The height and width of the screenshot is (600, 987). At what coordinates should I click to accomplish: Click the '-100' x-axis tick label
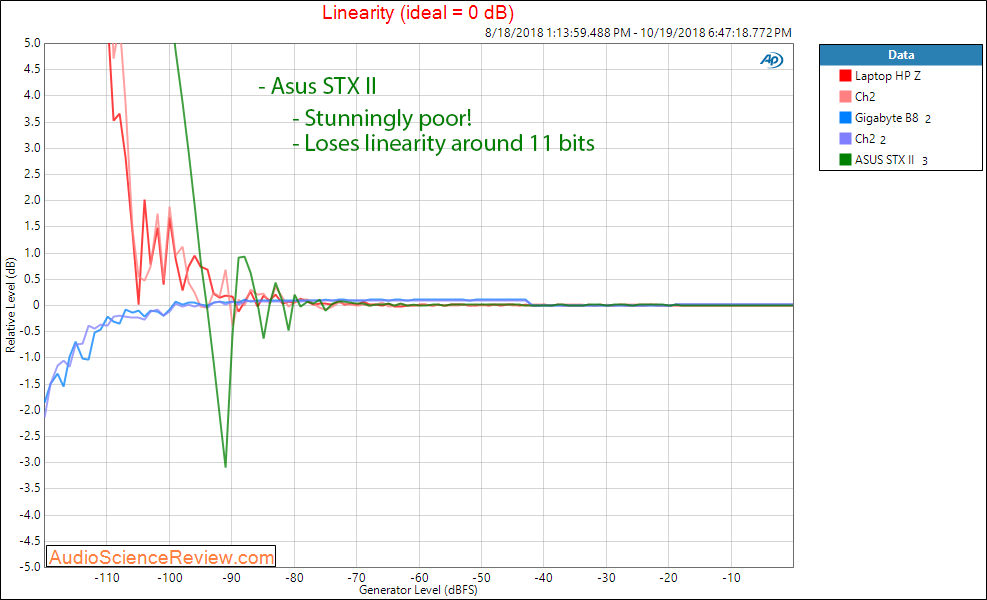[x=169, y=577]
